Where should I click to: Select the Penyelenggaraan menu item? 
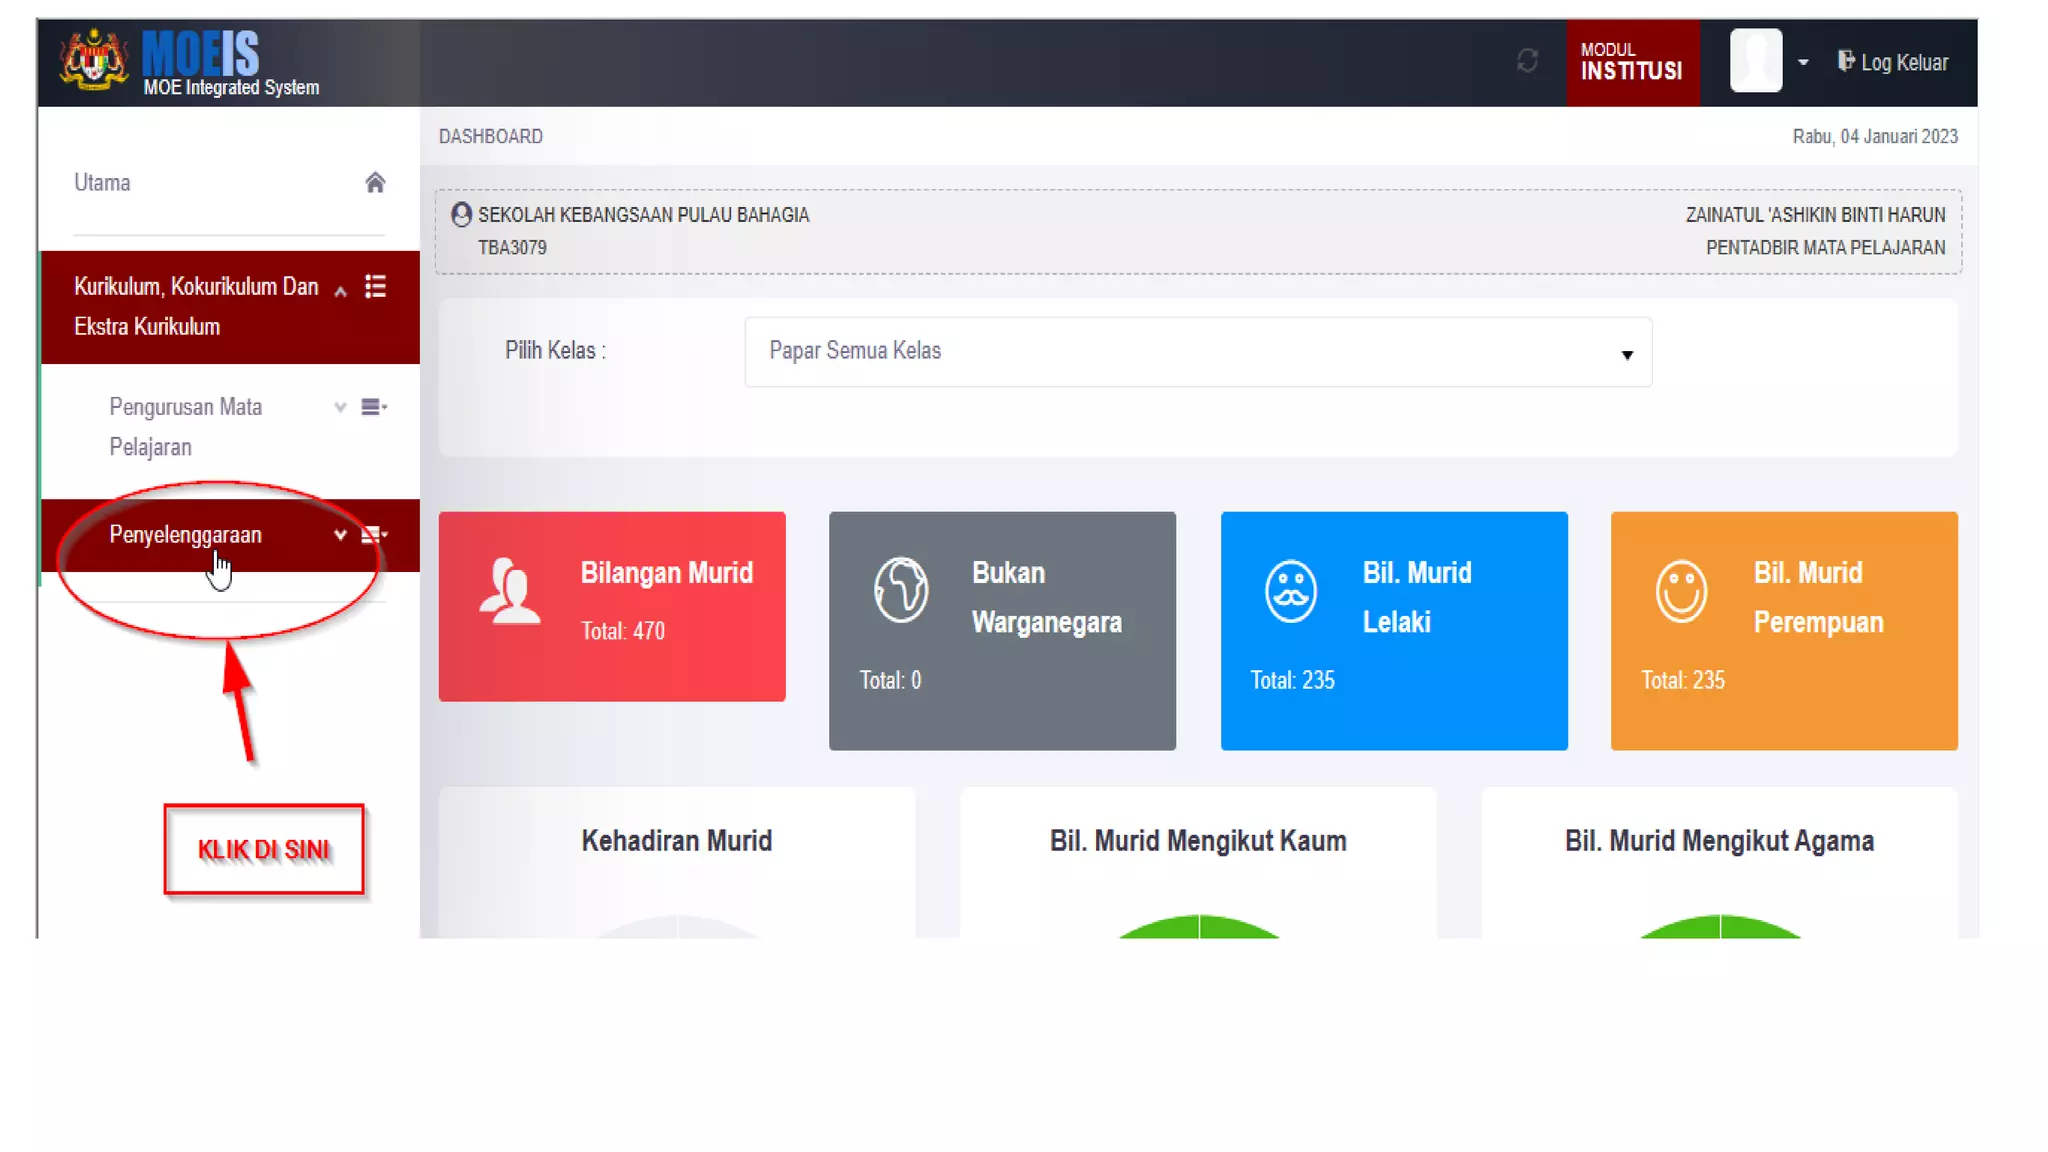(186, 535)
